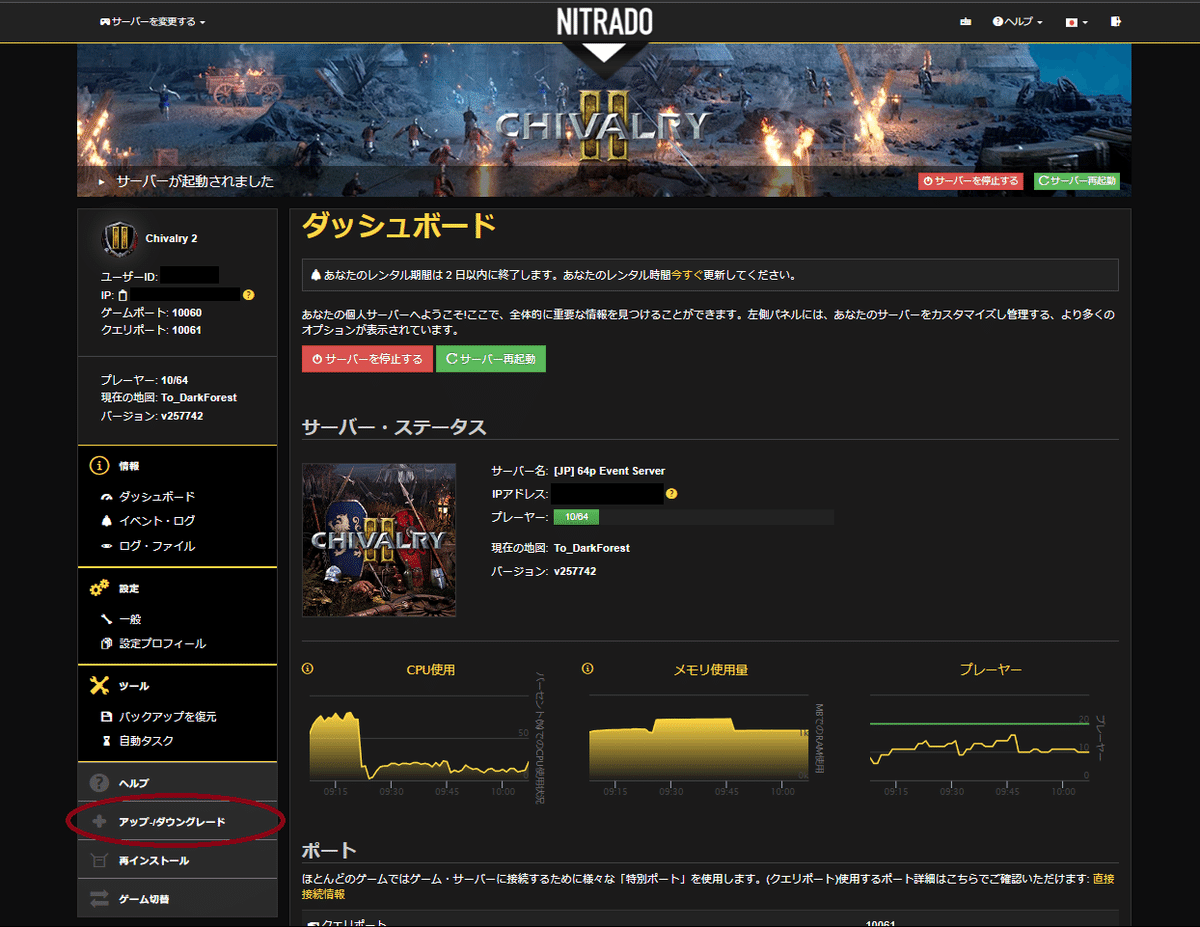This screenshot has height=927, width=1200.
Task: Click the bell icon in rental notice
Action: pos(316,275)
